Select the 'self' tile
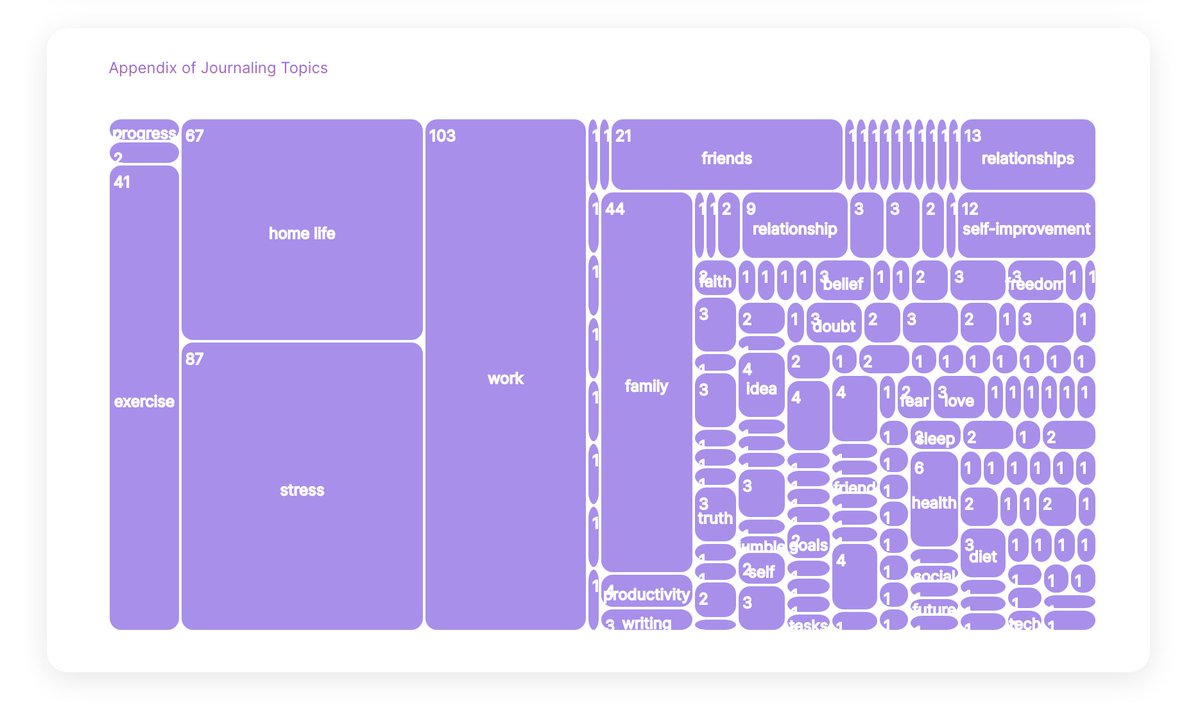The height and width of the screenshot is (712, 1200). (x=761, y=569)
